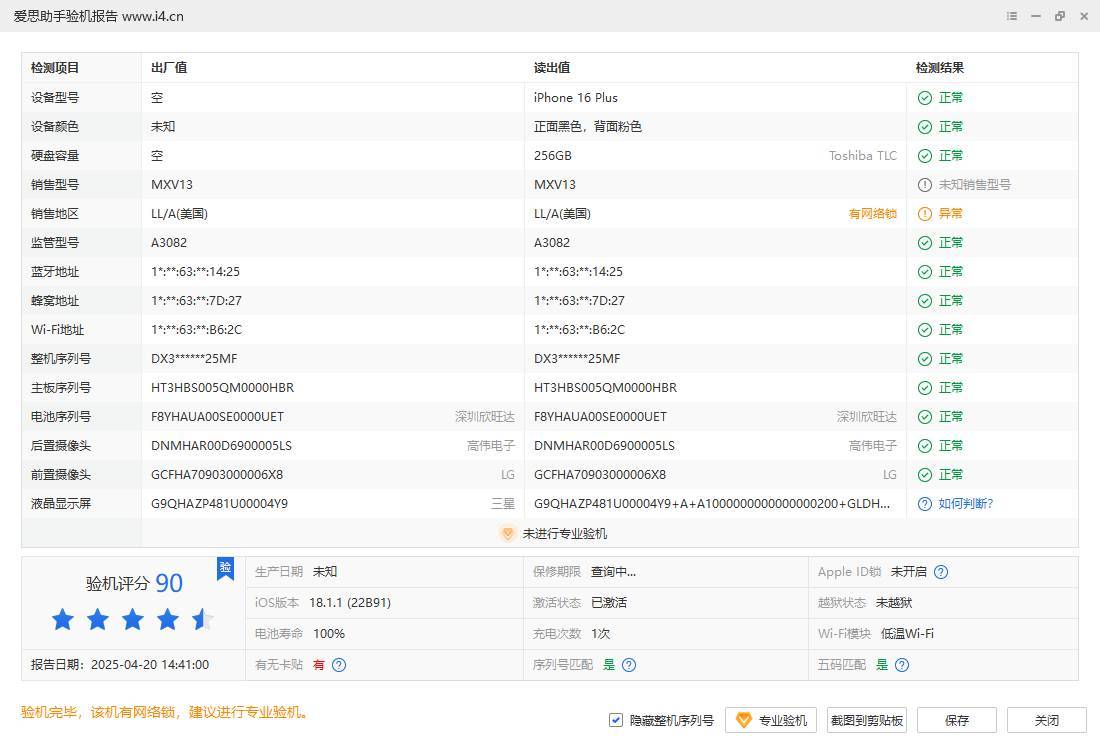The height and width of the screenshot is (749, 1100).
Task: Click the 电池寿命 100% value
Action: [x=329, y=634]
